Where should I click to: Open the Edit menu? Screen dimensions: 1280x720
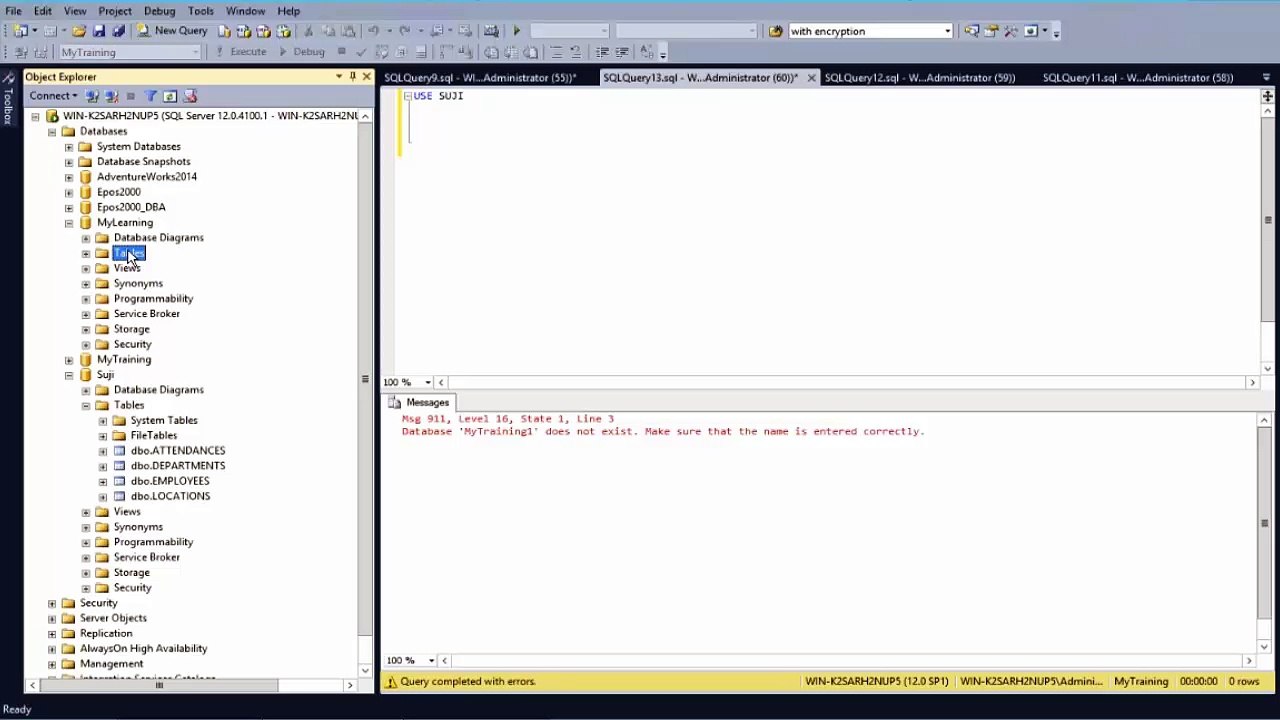[43, 11]
